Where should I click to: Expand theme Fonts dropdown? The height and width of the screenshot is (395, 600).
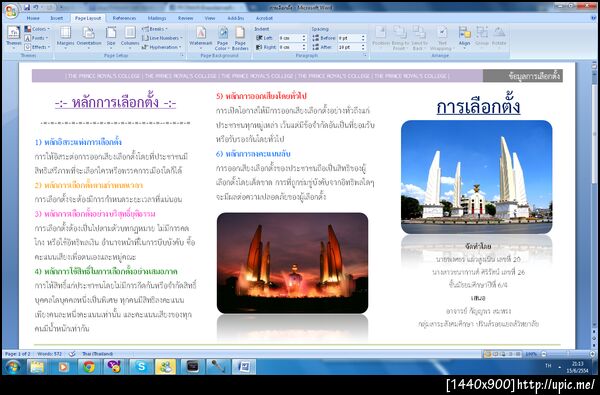click(x=36, y=38)
